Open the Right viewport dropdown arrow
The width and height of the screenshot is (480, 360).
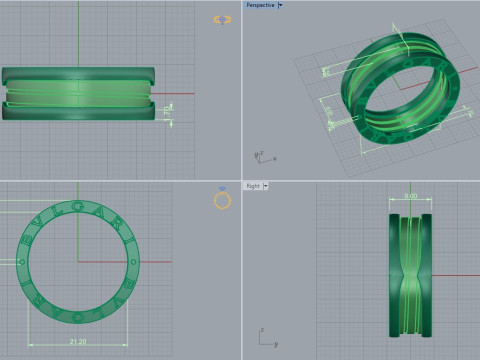click(x=266, y=186)
